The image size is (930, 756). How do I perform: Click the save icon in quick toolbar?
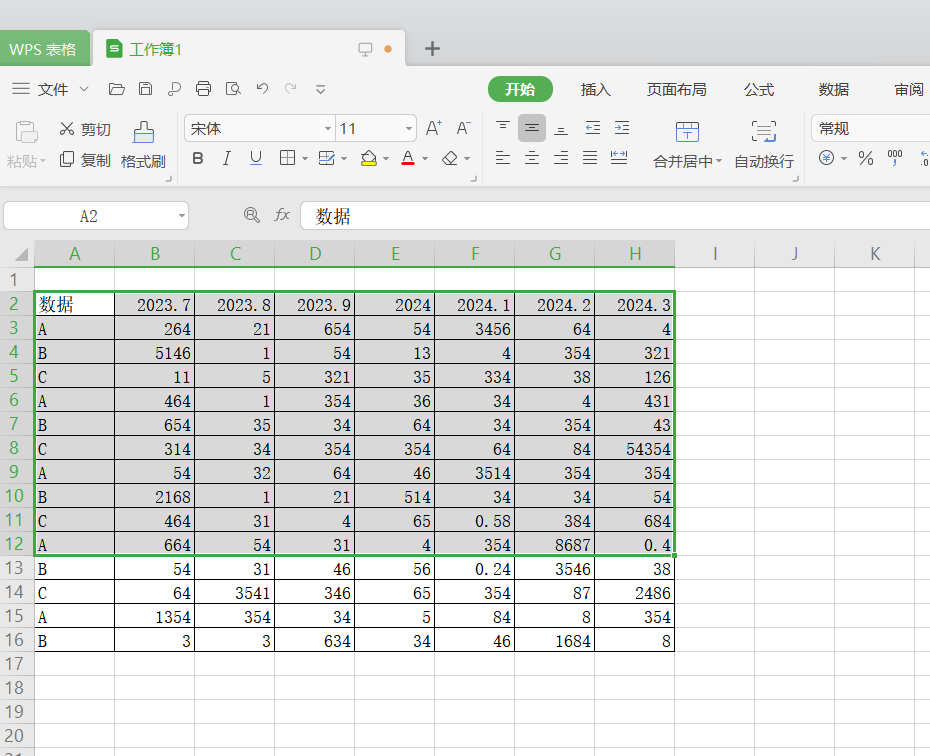[x=146, y=89]
